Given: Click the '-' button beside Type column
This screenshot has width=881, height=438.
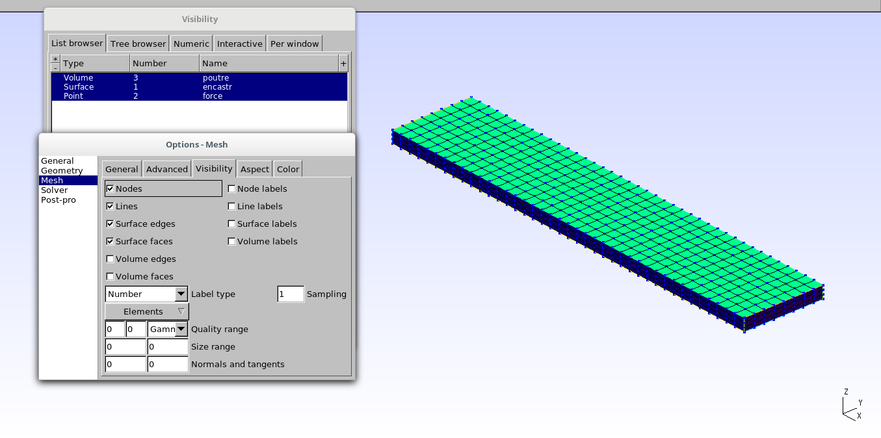Looking at the screenshot, I should tap(55, 67).
